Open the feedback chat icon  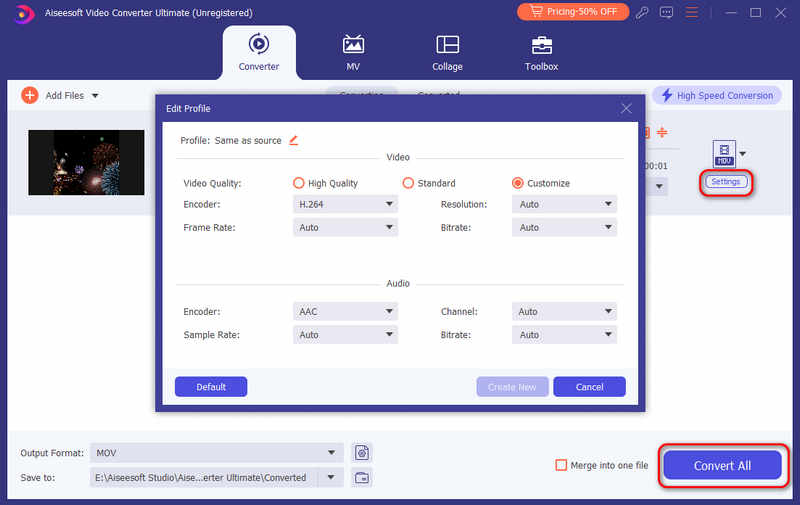[666, 12]
